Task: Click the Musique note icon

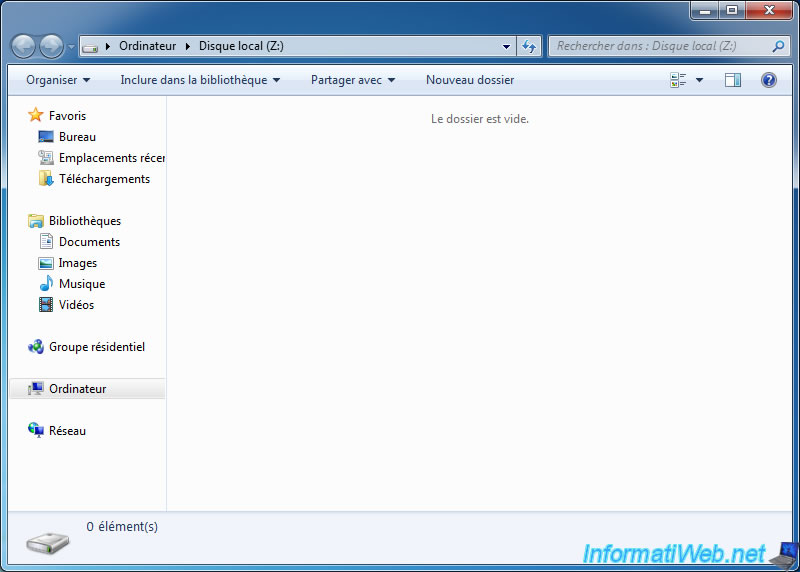Action: [46, 283]
